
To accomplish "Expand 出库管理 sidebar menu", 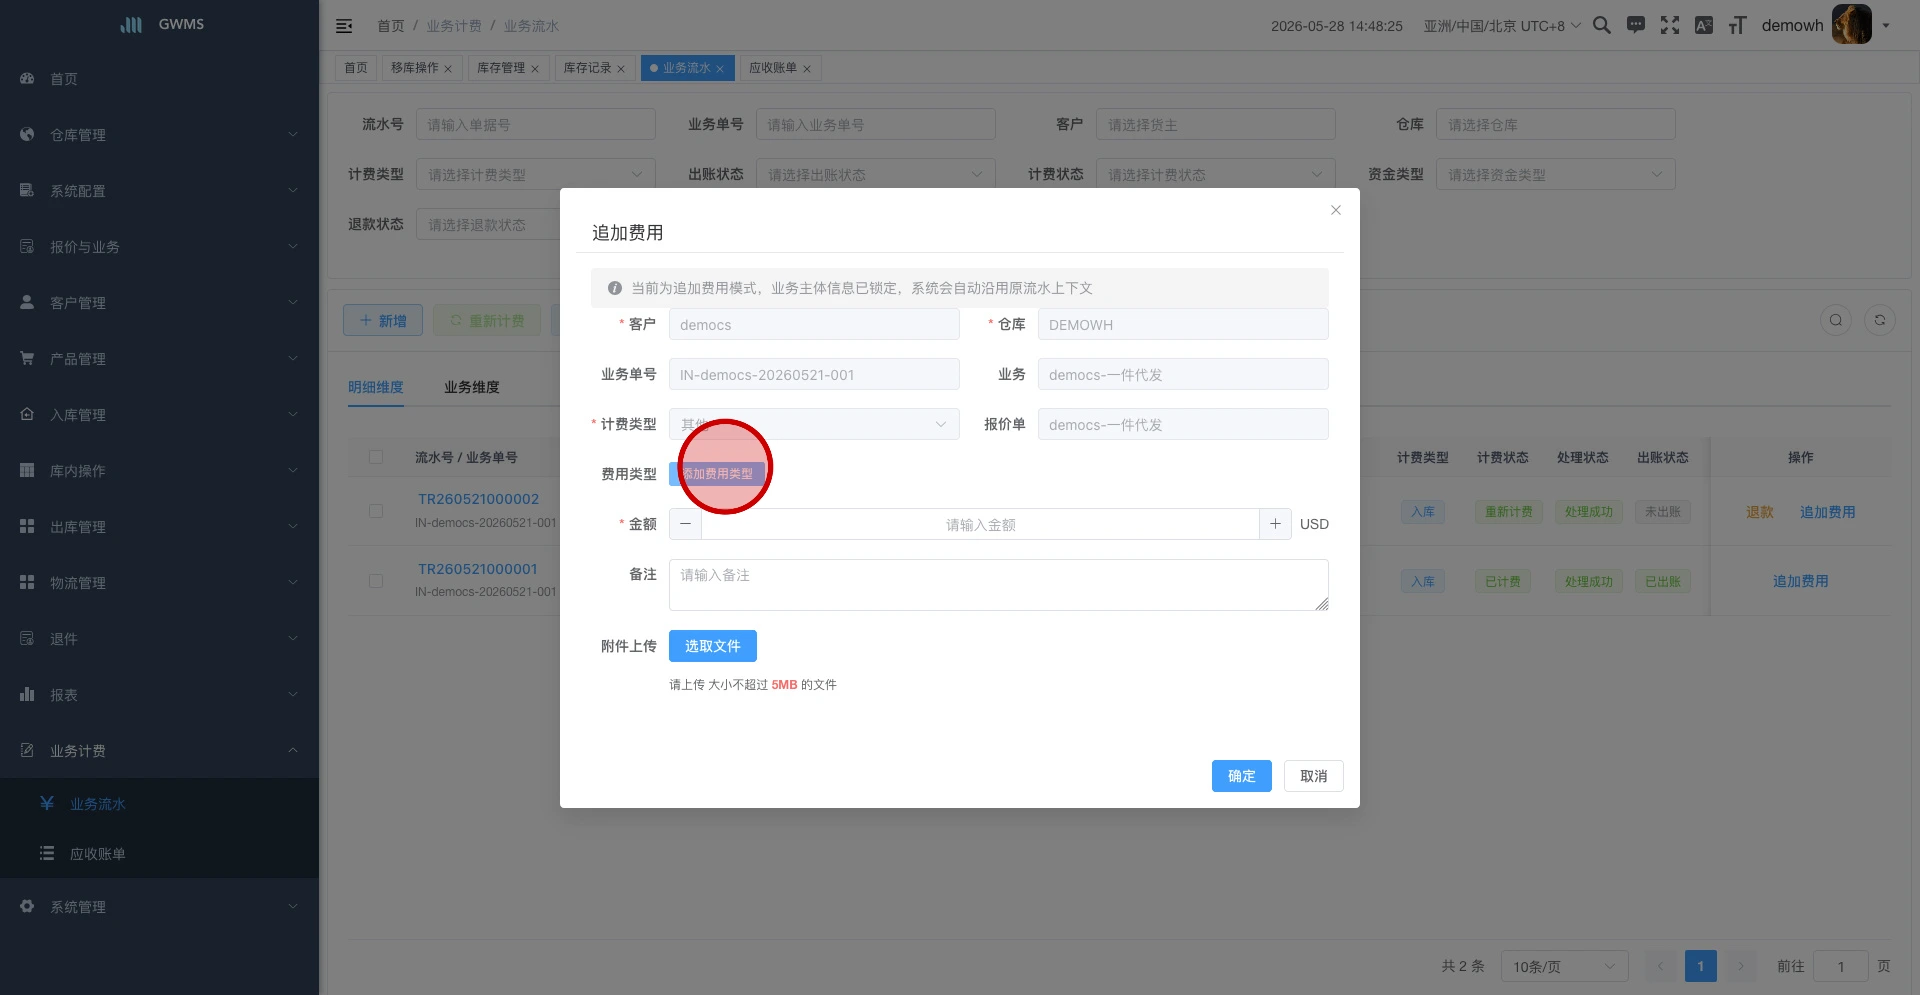I will 160,527.
